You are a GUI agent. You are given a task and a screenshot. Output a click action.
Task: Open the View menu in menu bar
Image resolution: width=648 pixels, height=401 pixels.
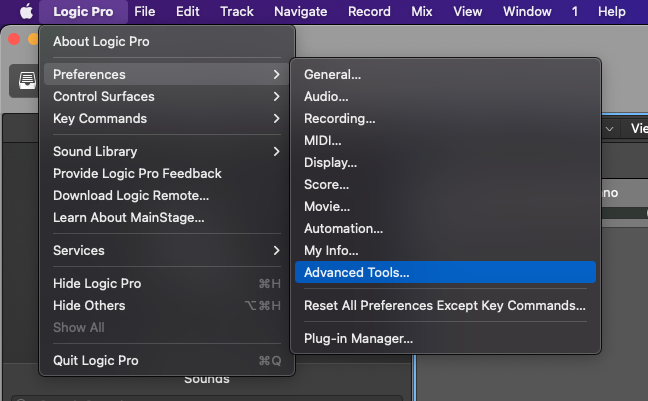pos(467,12)
